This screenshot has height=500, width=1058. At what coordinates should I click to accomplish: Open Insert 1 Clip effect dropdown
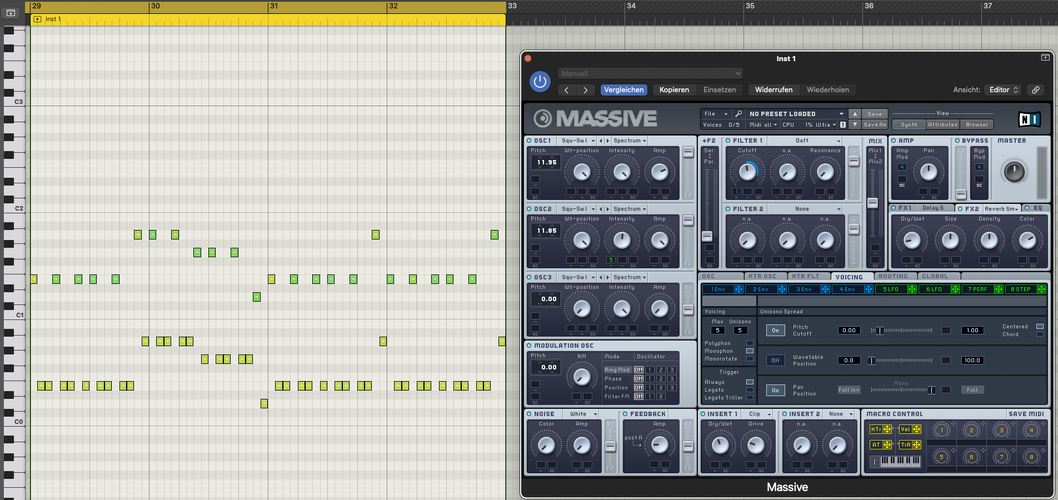pos(758,414)
